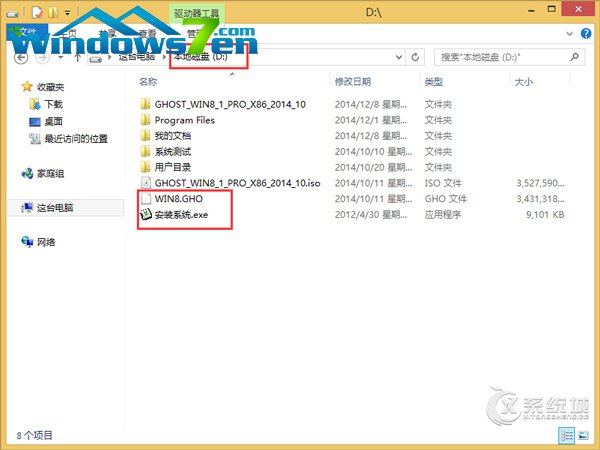Sort files by 大小 column header
Viewport: 600px width, 450px height.
526,81
